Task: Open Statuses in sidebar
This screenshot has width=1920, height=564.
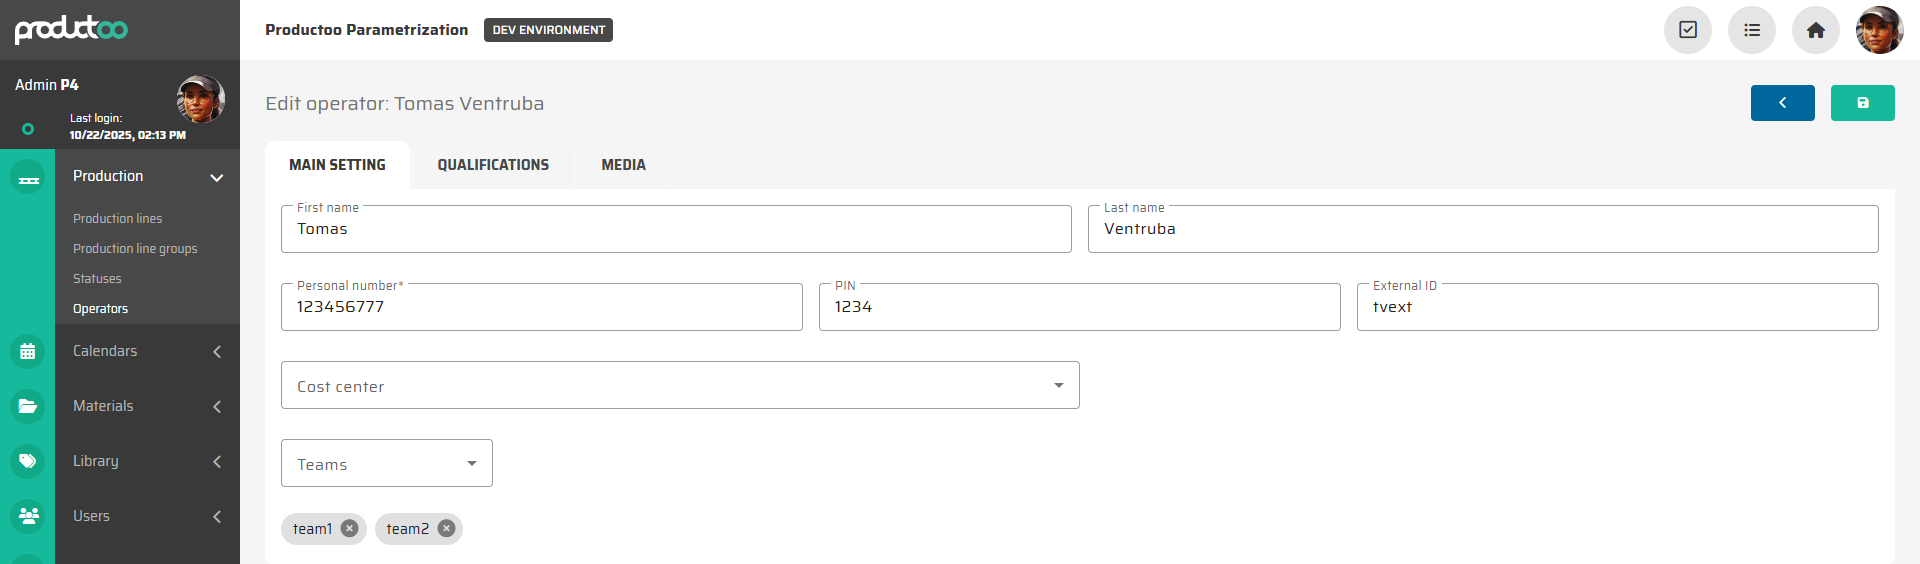Action: point(97,279)
